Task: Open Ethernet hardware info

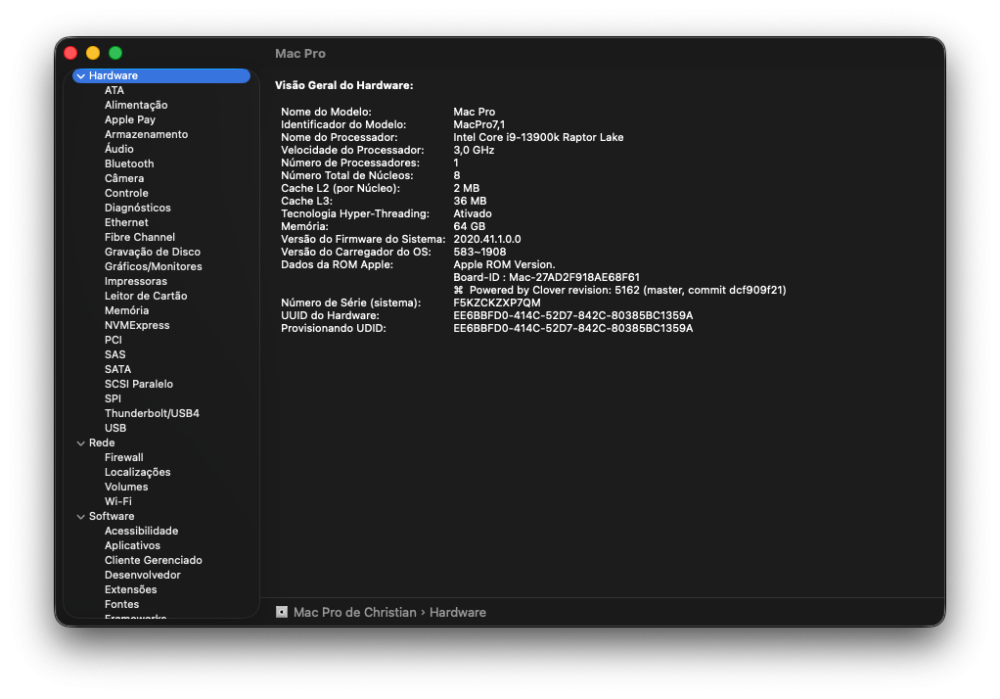Action: coord(126,223)
